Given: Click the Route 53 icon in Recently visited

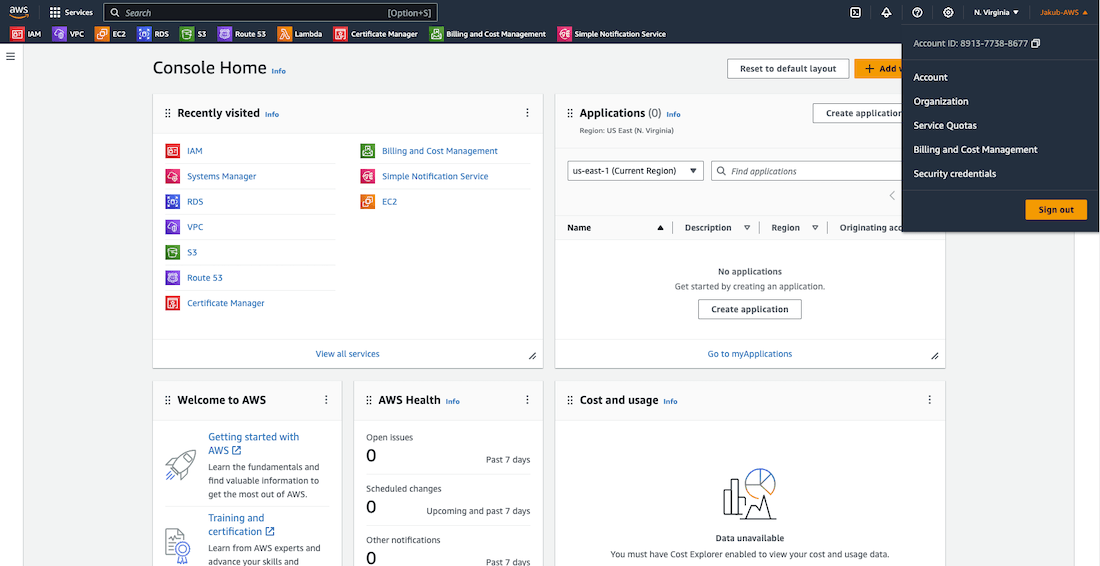Looking at the screenshot, I should pos(173,278).
